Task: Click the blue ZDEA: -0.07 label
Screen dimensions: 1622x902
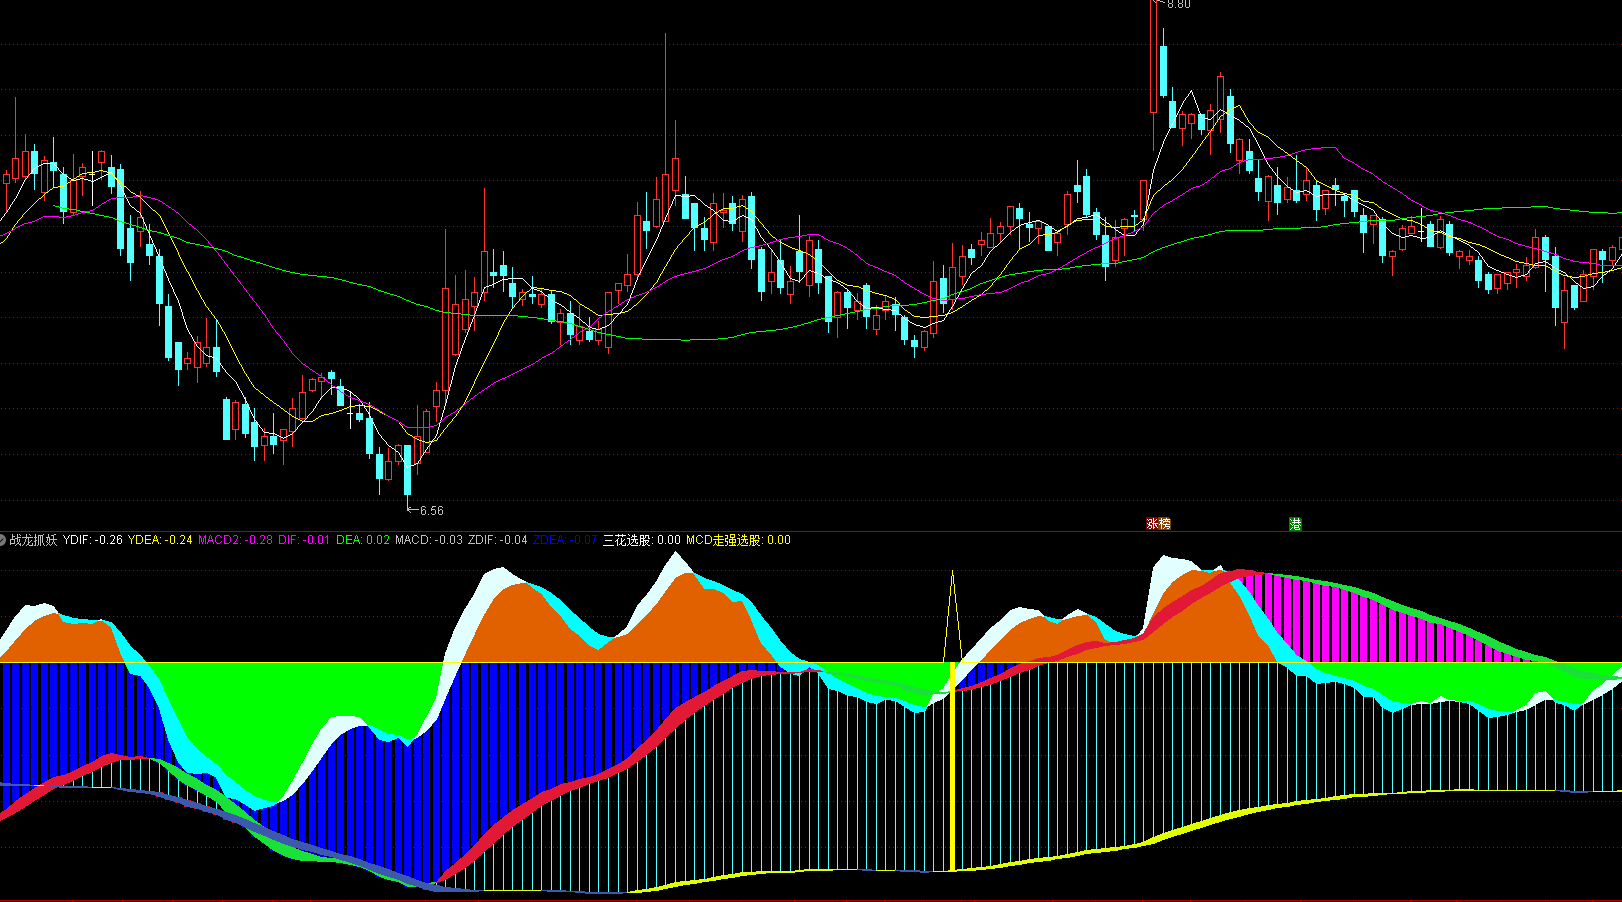Action: click(565, 540)
